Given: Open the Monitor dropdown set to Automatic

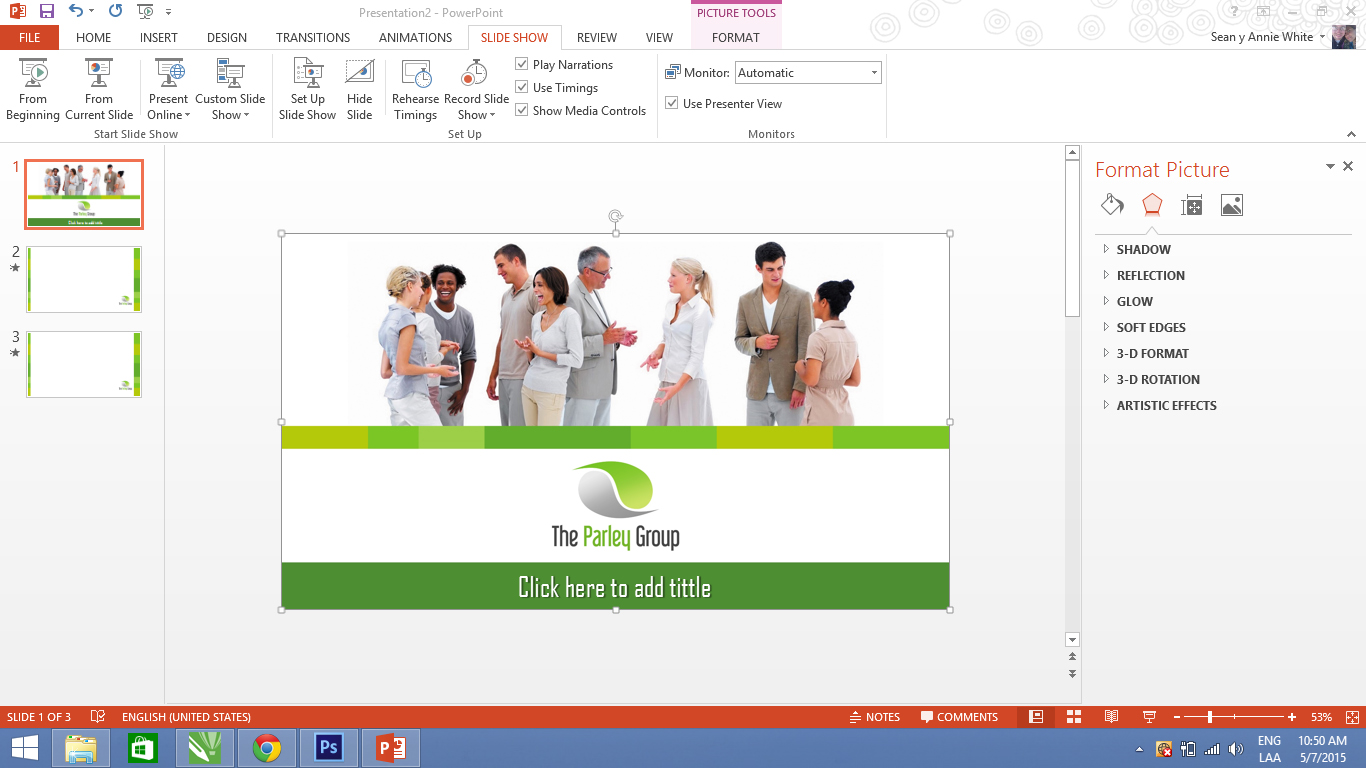Looking at the screenshot, I should pos(808,73).
